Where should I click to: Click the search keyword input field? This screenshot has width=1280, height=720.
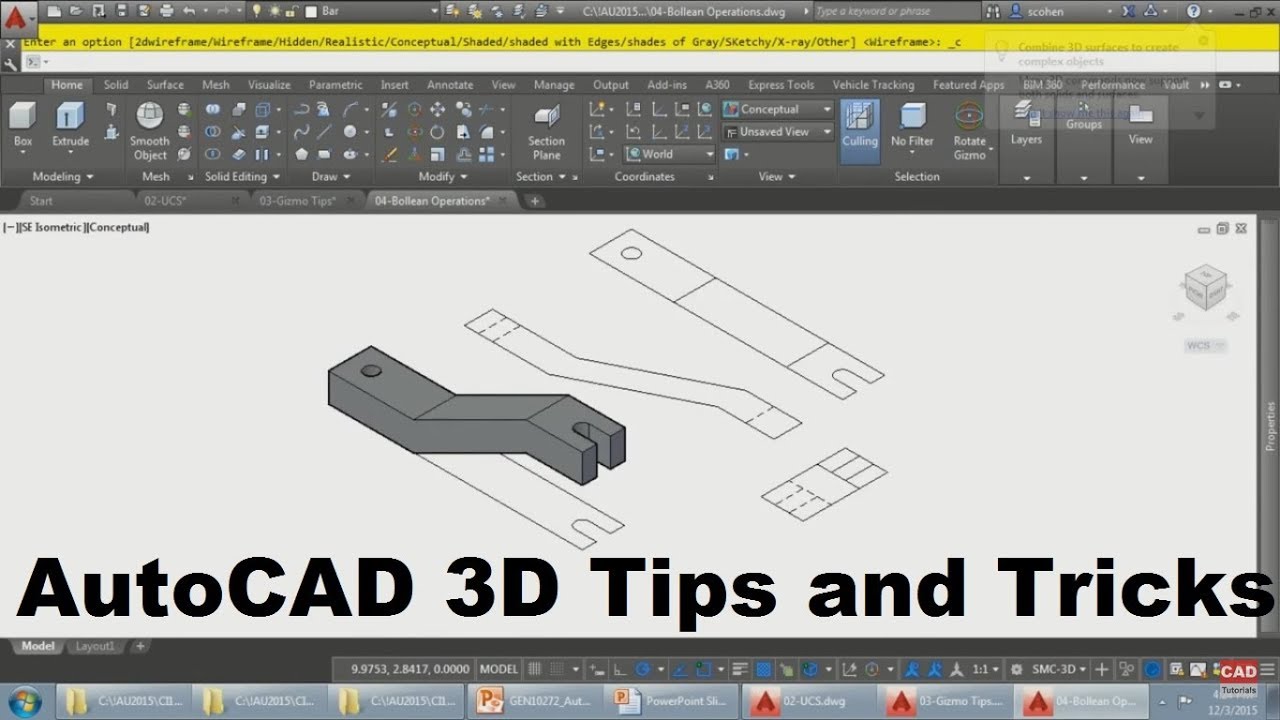[x=895, y=12]
